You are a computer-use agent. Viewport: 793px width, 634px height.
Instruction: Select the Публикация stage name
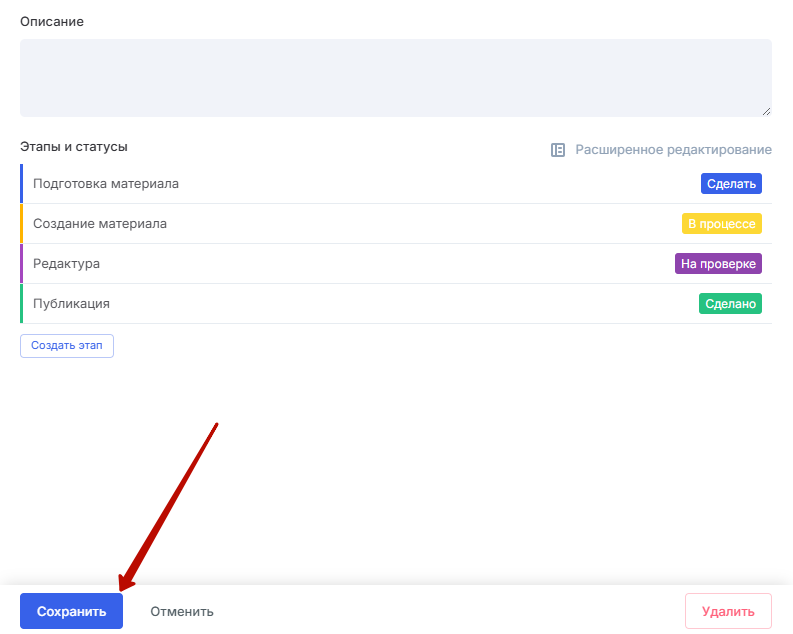coord(71,304)
